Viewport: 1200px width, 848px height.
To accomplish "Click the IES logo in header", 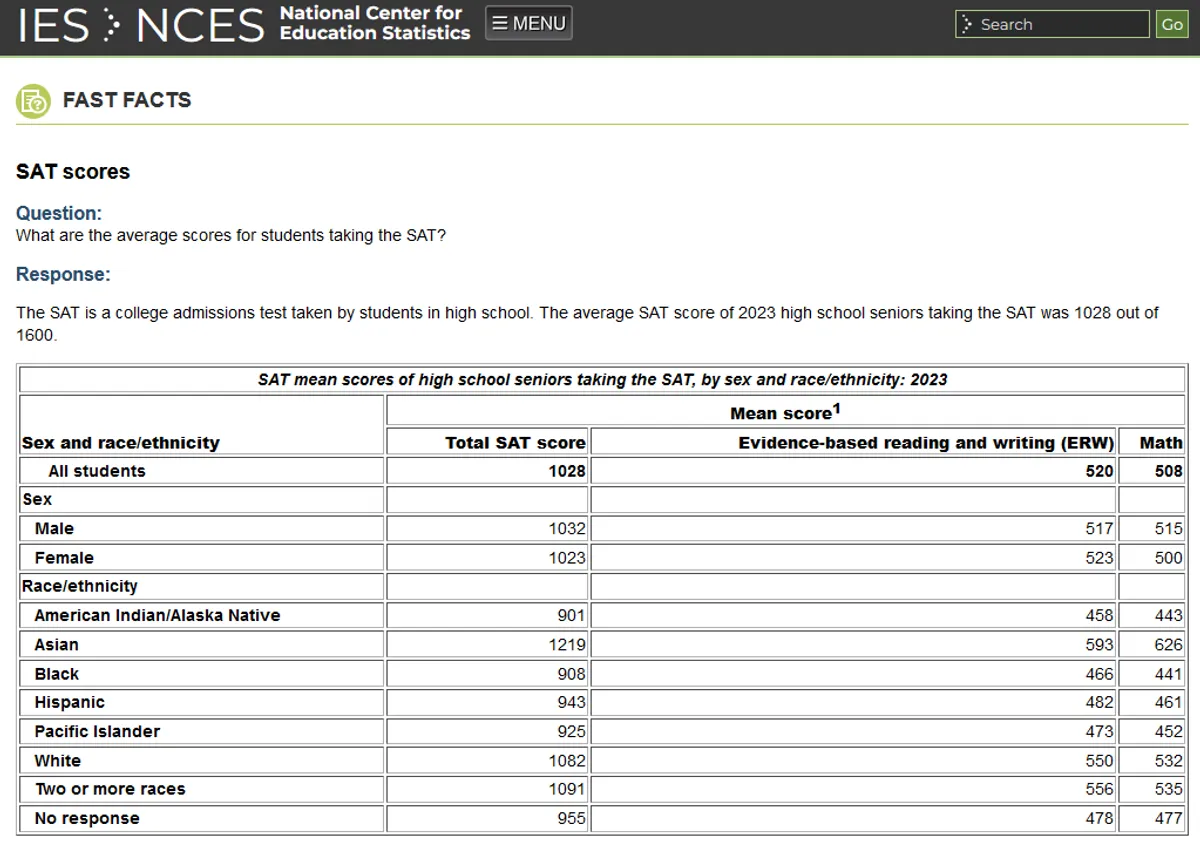I will (54, 25).
